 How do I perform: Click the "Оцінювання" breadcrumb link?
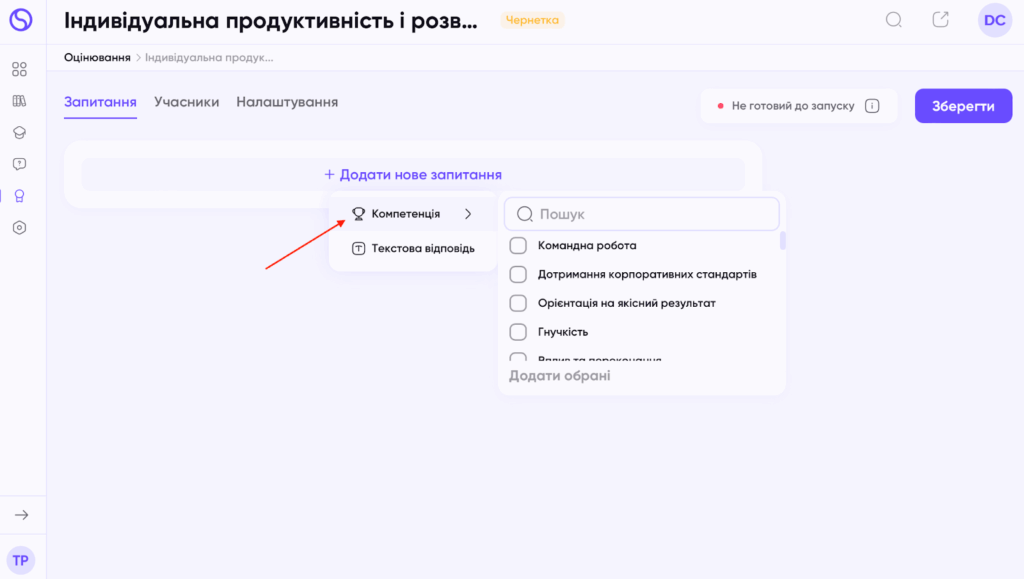(97, 58)
